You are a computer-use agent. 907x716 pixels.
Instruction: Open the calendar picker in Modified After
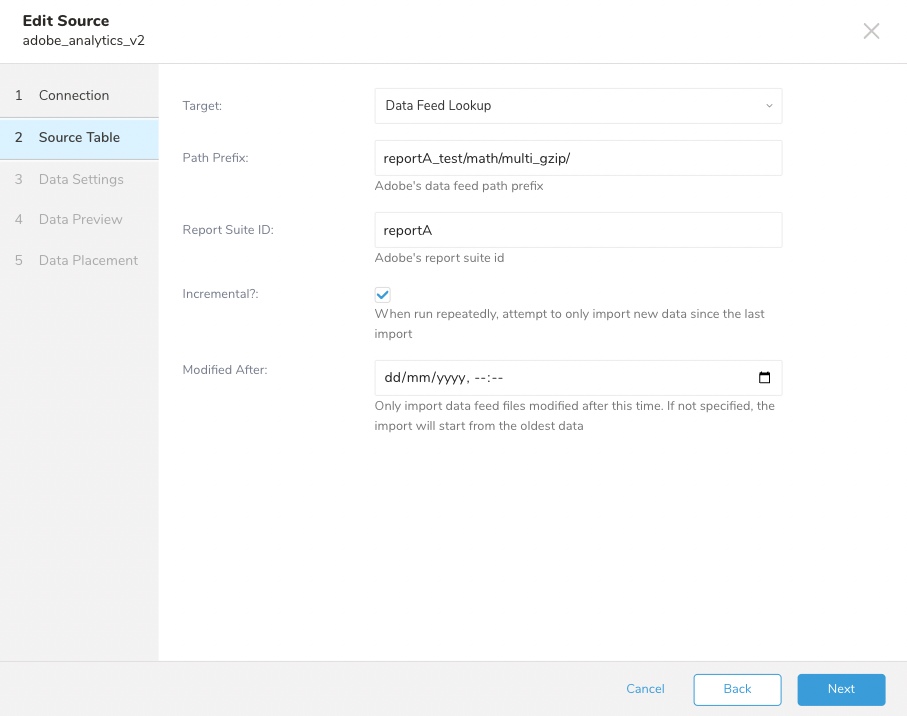(765, 378)
